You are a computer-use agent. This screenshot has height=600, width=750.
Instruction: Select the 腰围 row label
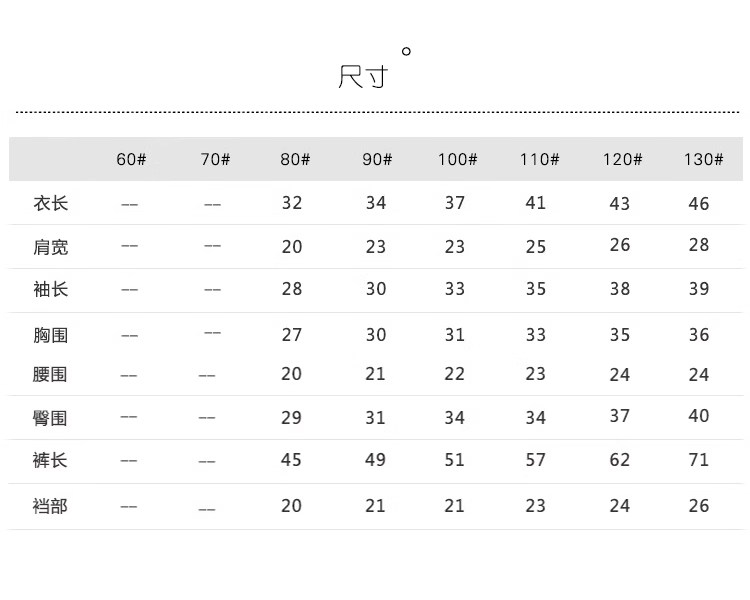[51, 374]
